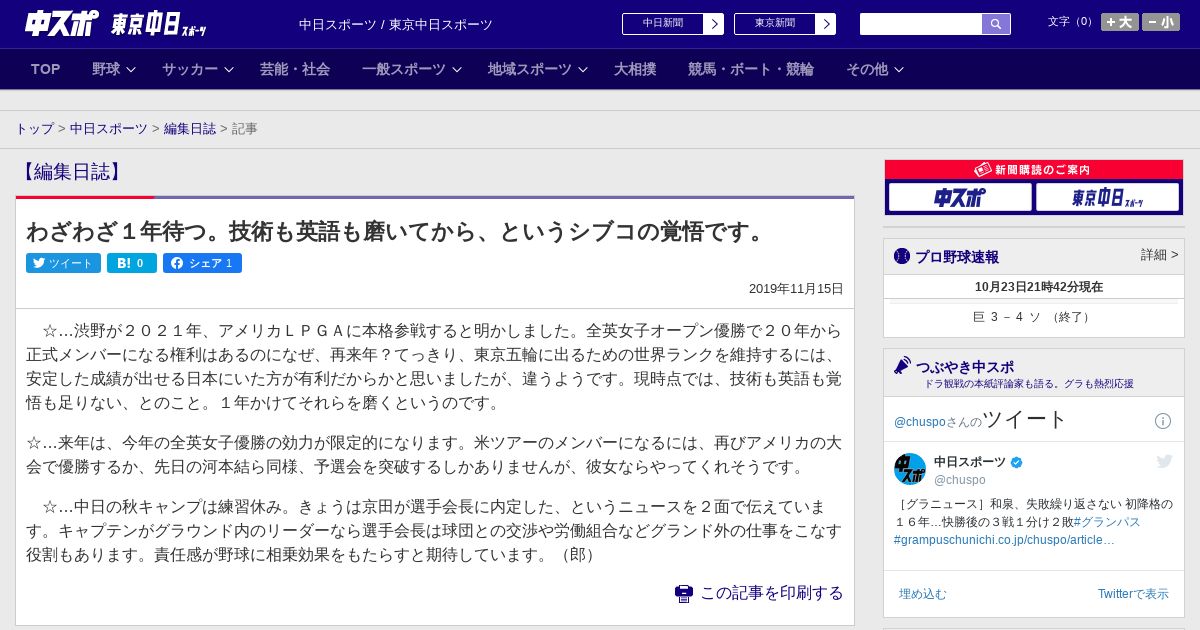Share article with ツイート button

(63, 263)
